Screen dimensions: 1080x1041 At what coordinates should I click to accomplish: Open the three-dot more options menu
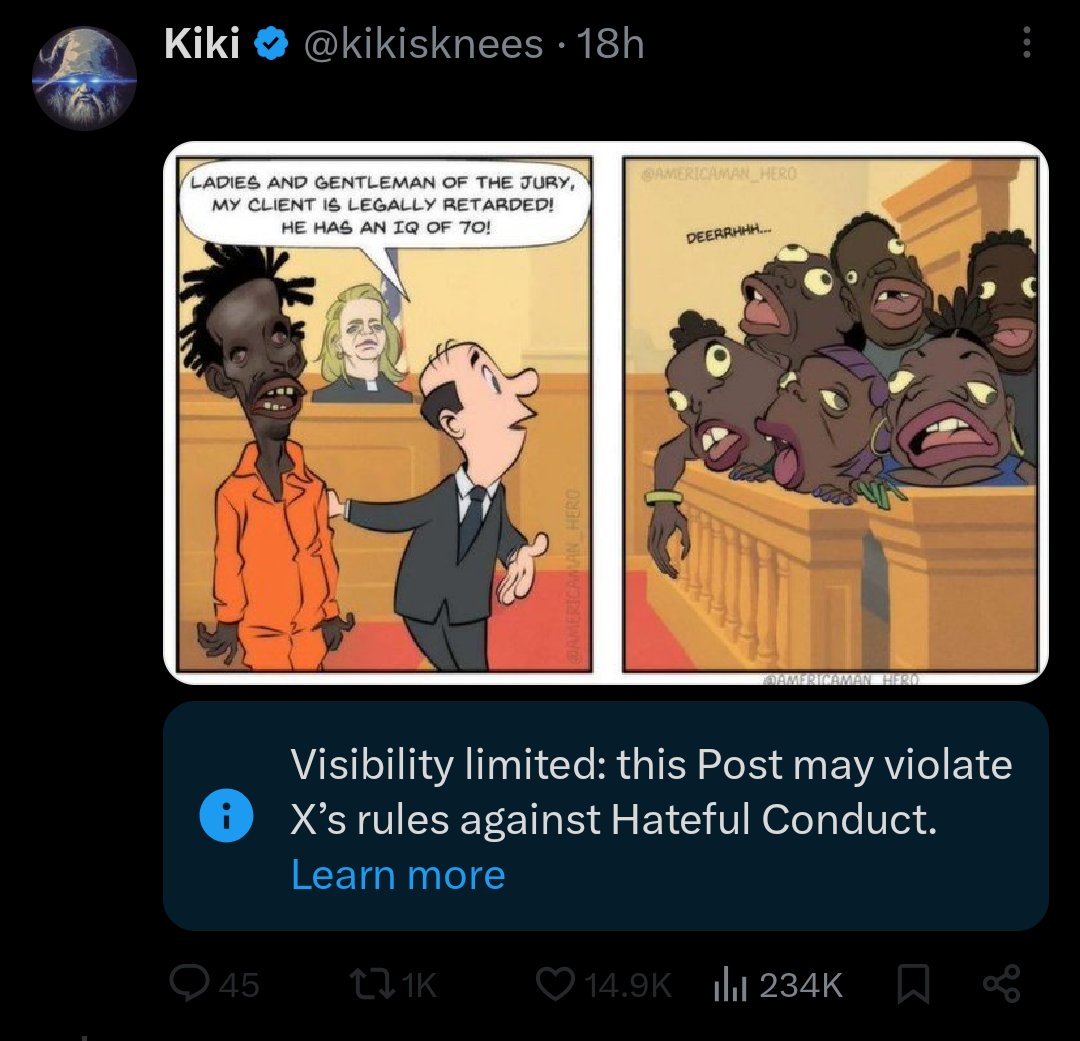pyautogui.click(x=1026, y=43)
